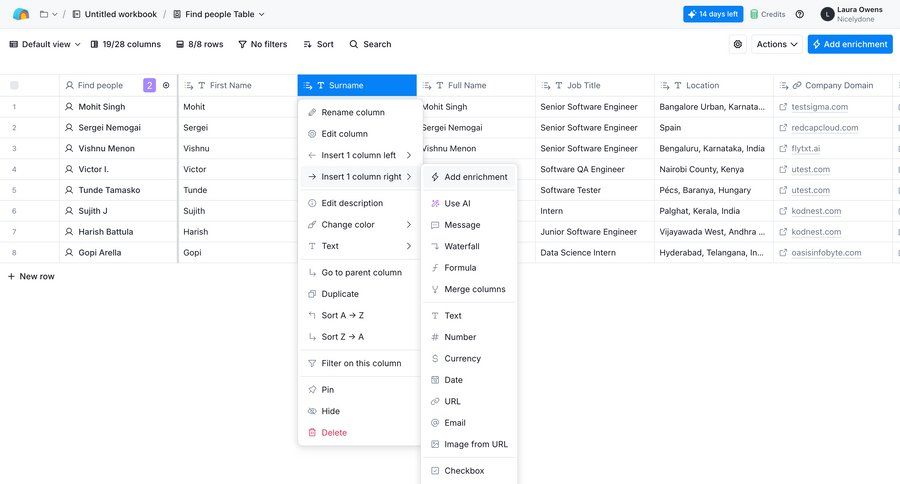Choose URL column type
The height and width of the screenshot is (484, 900).
pyautogui.click(x=468, y=401)
